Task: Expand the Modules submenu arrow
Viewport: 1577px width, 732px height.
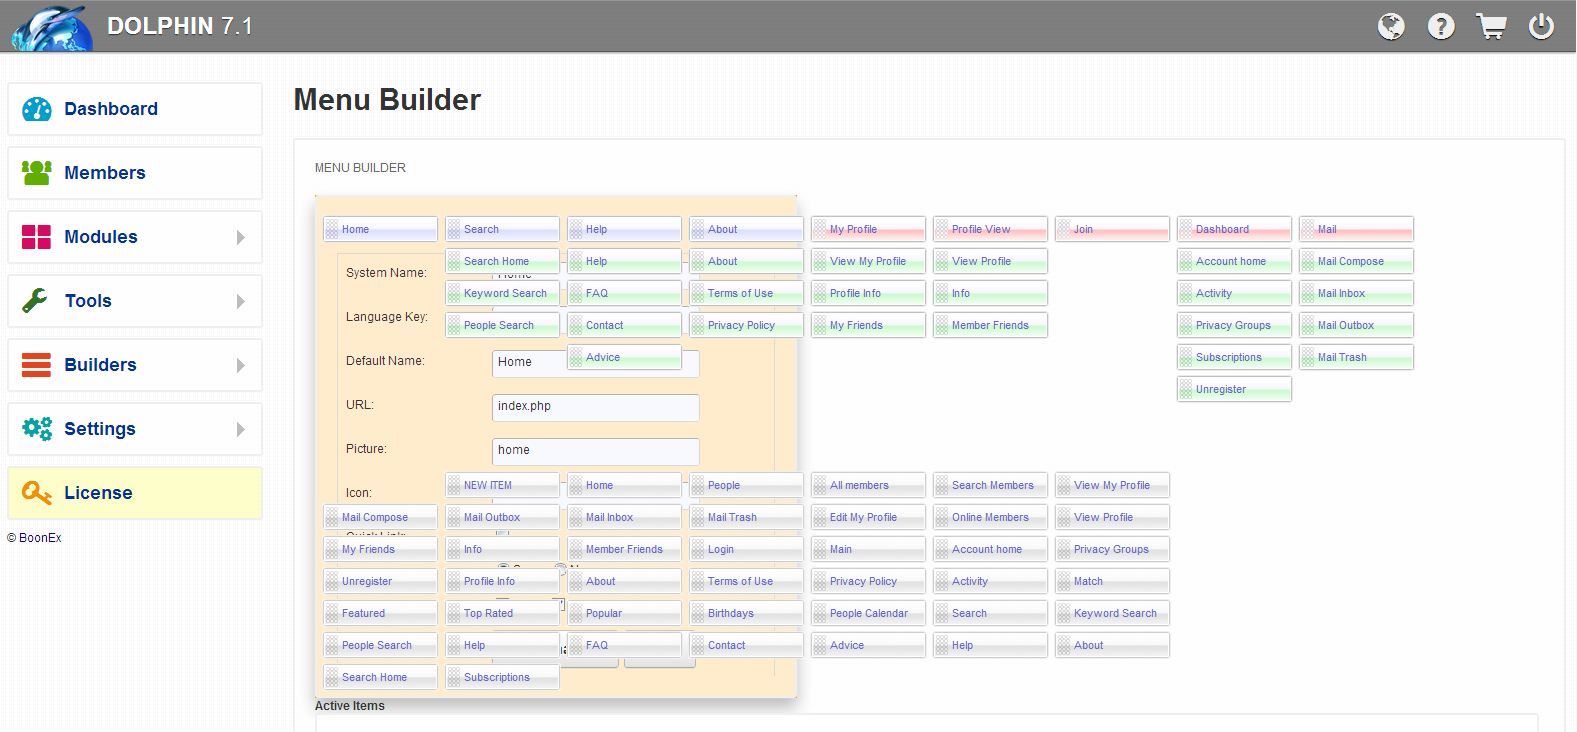Action: coord(240,237)
